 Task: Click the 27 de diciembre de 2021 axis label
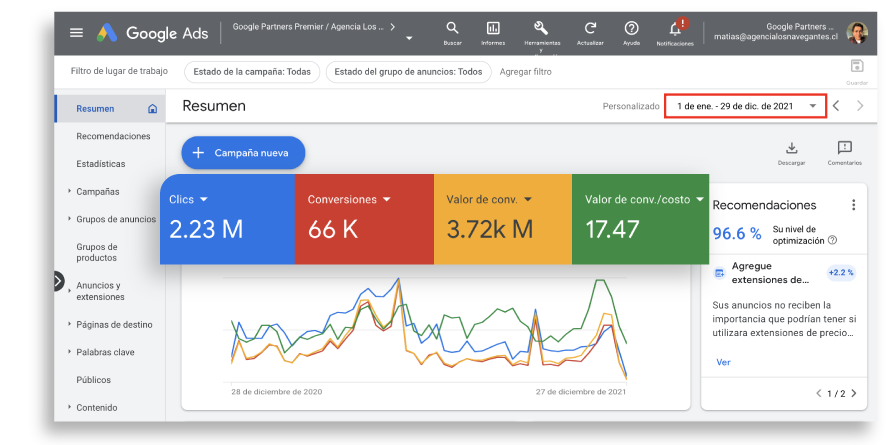click(x=581, y=392)
